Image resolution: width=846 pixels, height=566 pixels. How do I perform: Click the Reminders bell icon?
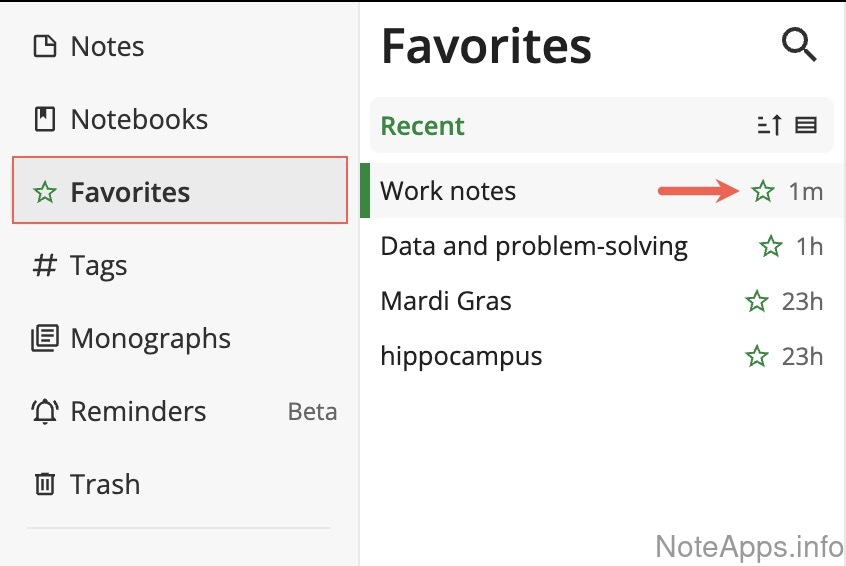pyautogui.click(x=44, y=412)
